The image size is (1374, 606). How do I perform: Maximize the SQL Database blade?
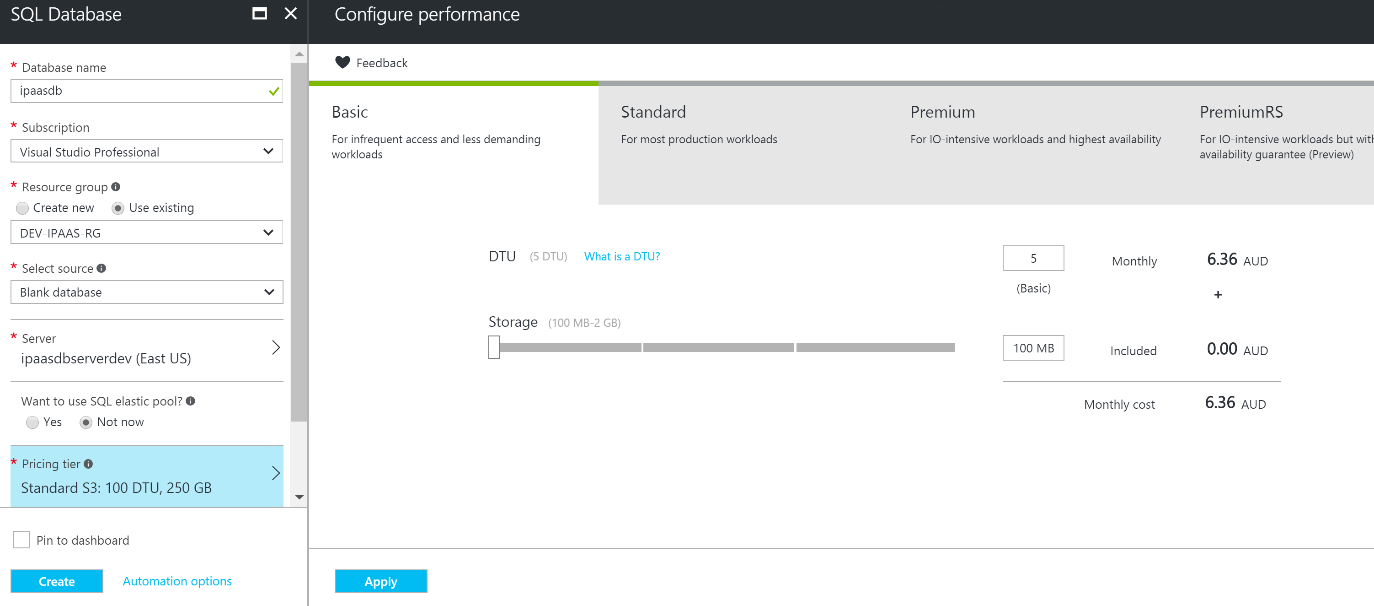click(260, 14)
